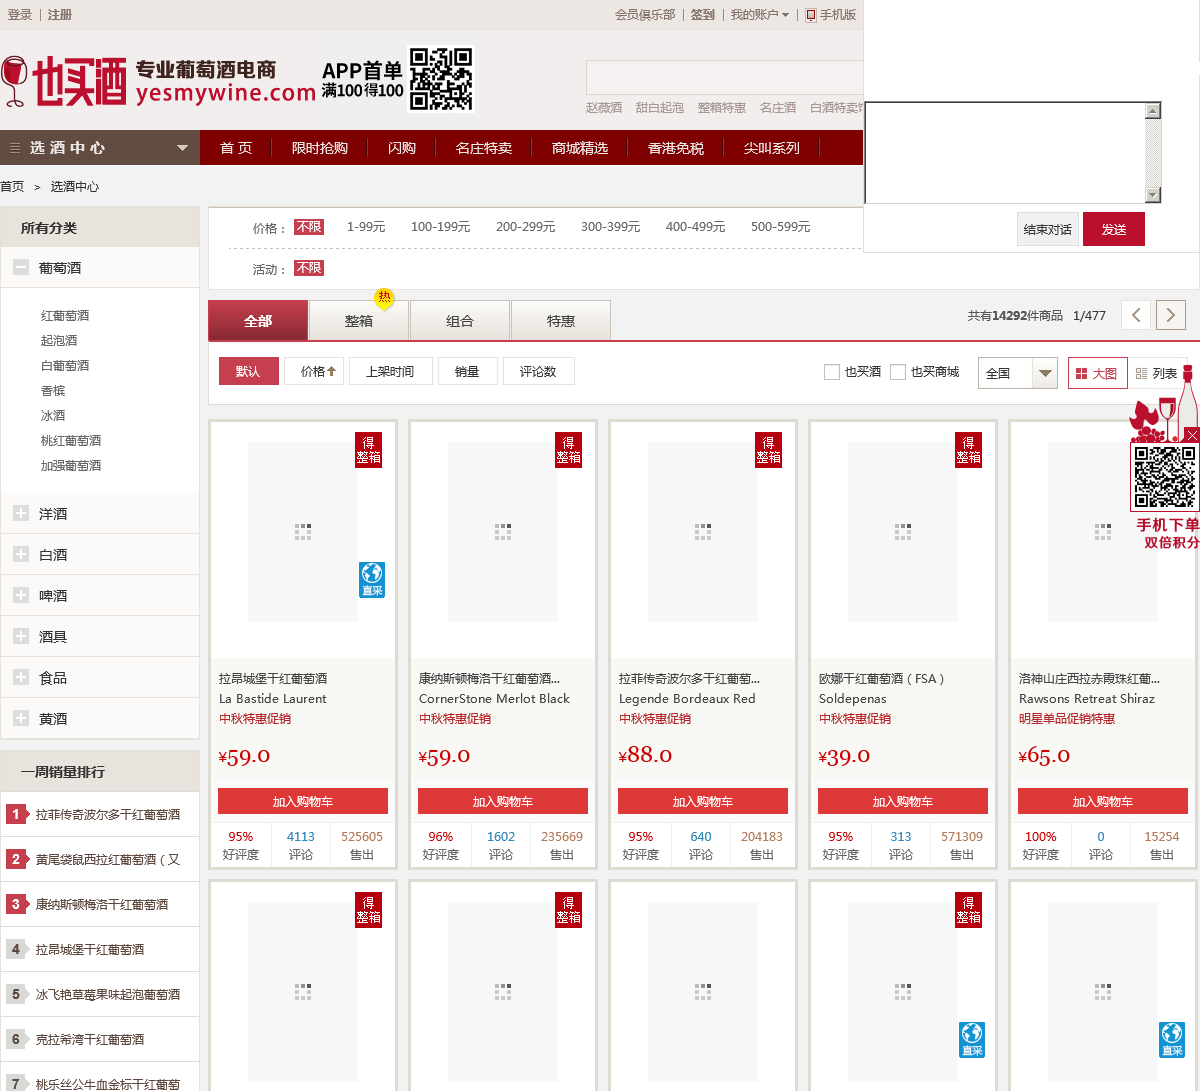The image size is (1200, 1091).
Task: Click 发送 button in chat
Action: coord(1114,229)
